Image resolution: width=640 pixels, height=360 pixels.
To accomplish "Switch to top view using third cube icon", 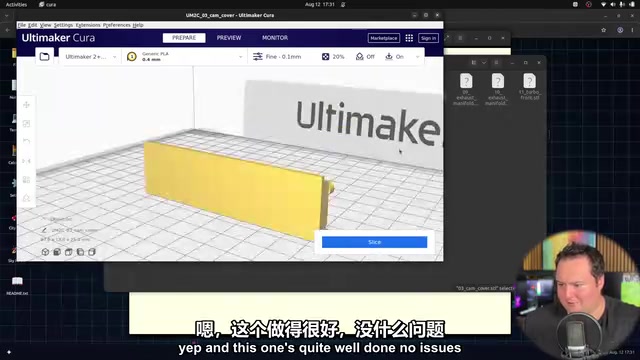I will pyautogui.click(x=69, y=252).
